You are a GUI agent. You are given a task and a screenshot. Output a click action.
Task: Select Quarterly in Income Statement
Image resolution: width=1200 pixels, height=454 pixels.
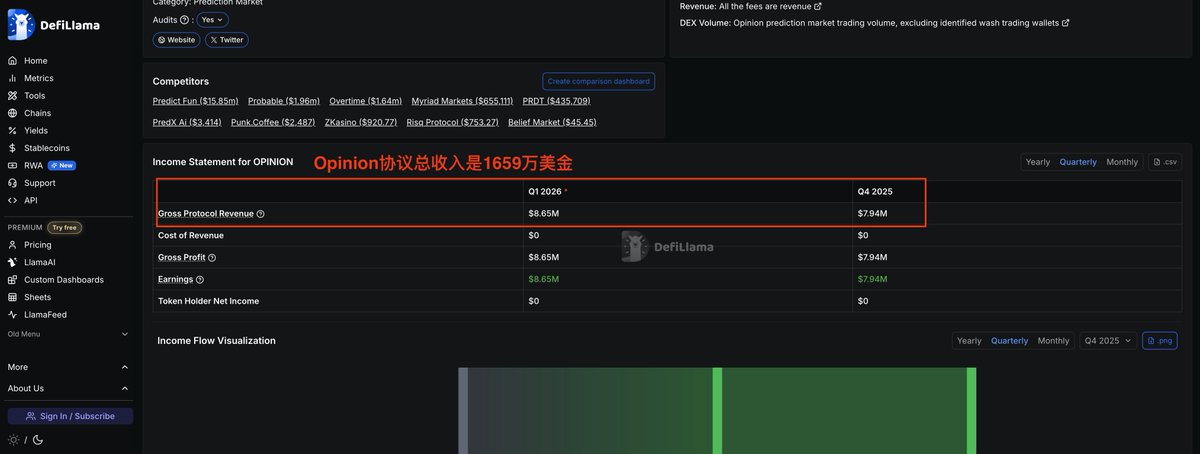coord(1078,162)
